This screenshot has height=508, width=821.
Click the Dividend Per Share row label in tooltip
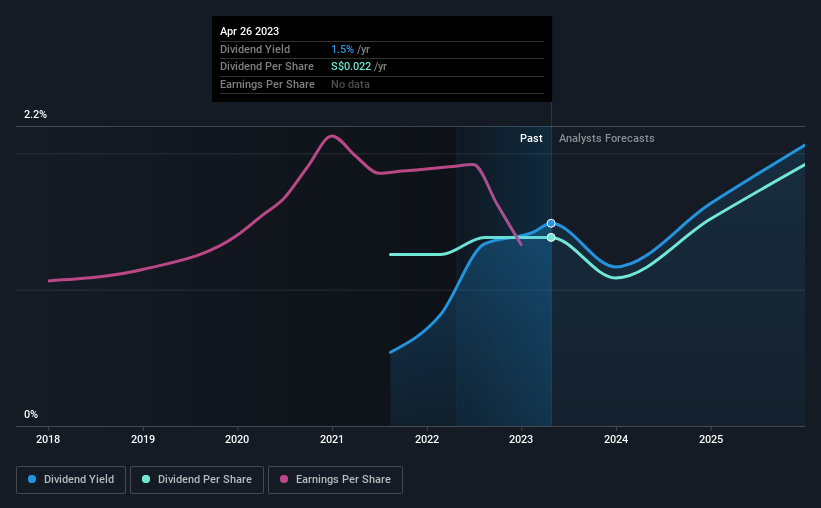tap(267, 67)
